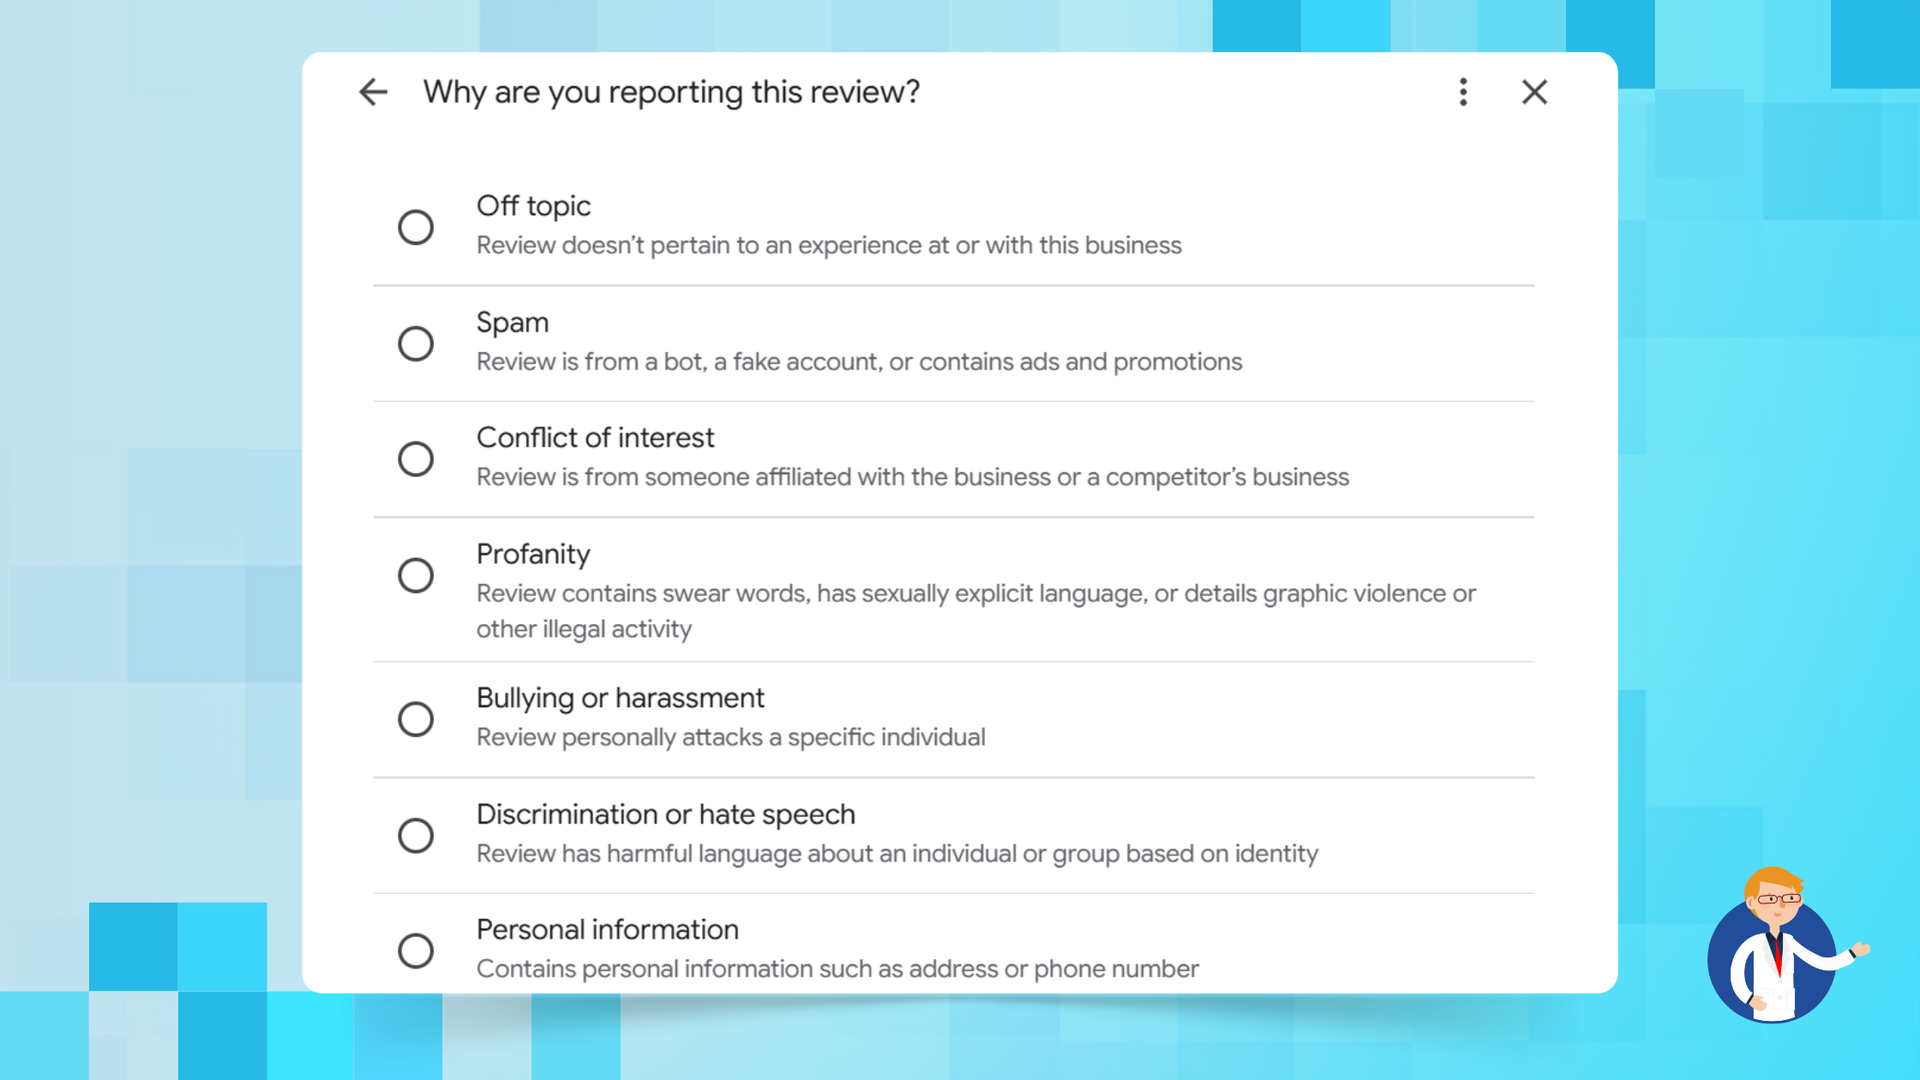Select the Personal information radio button
The image size is (1920, 1080).
click(416, 950)
